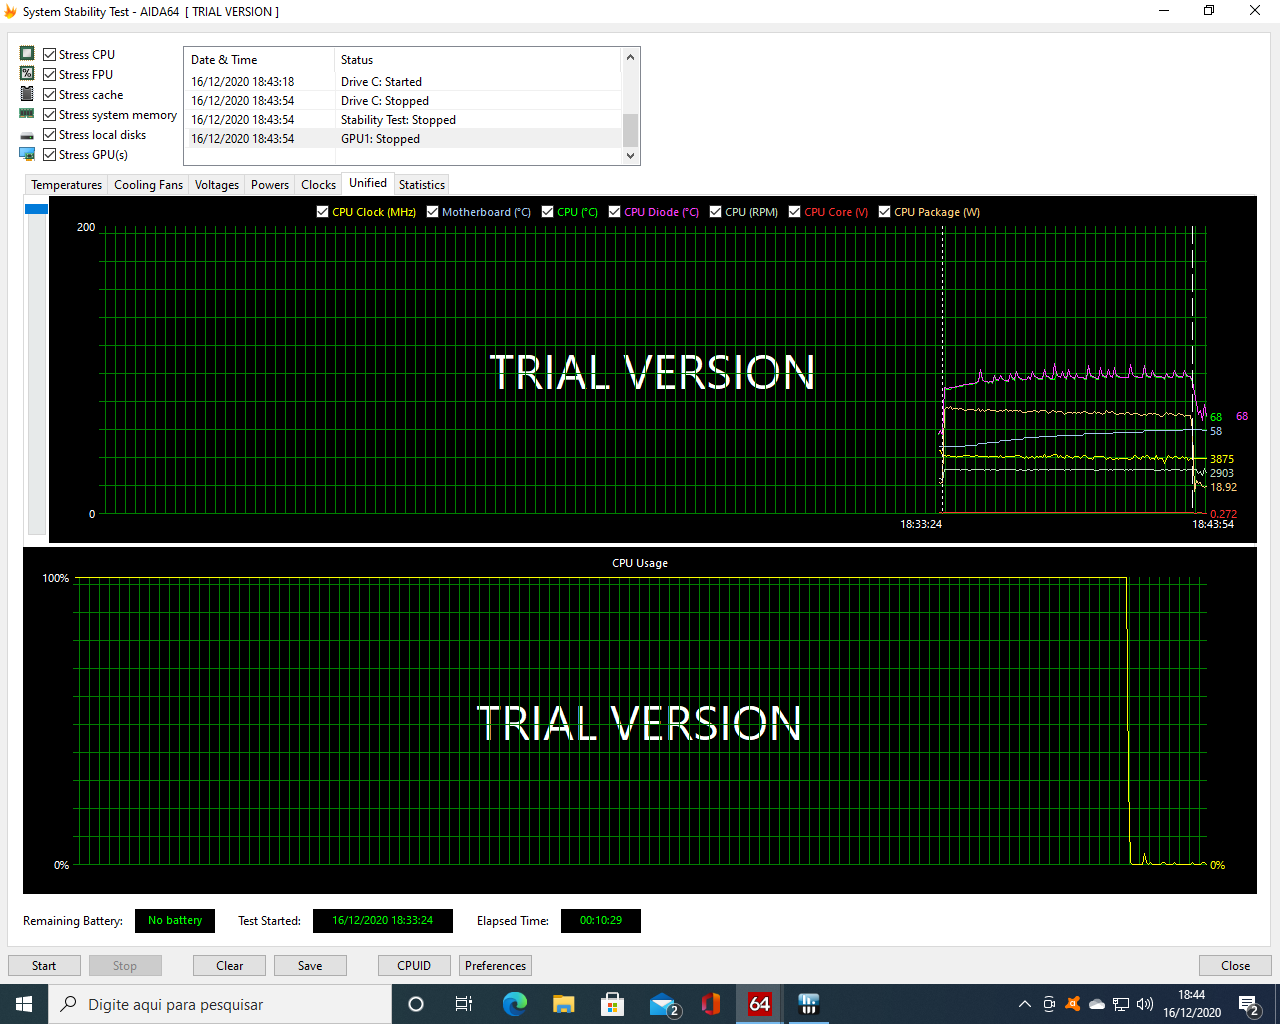This screenshot has width=1280, height=1024.
Task: Toggle the CPU Core (V) graph checkbox
Action: (x=794, y=211)
